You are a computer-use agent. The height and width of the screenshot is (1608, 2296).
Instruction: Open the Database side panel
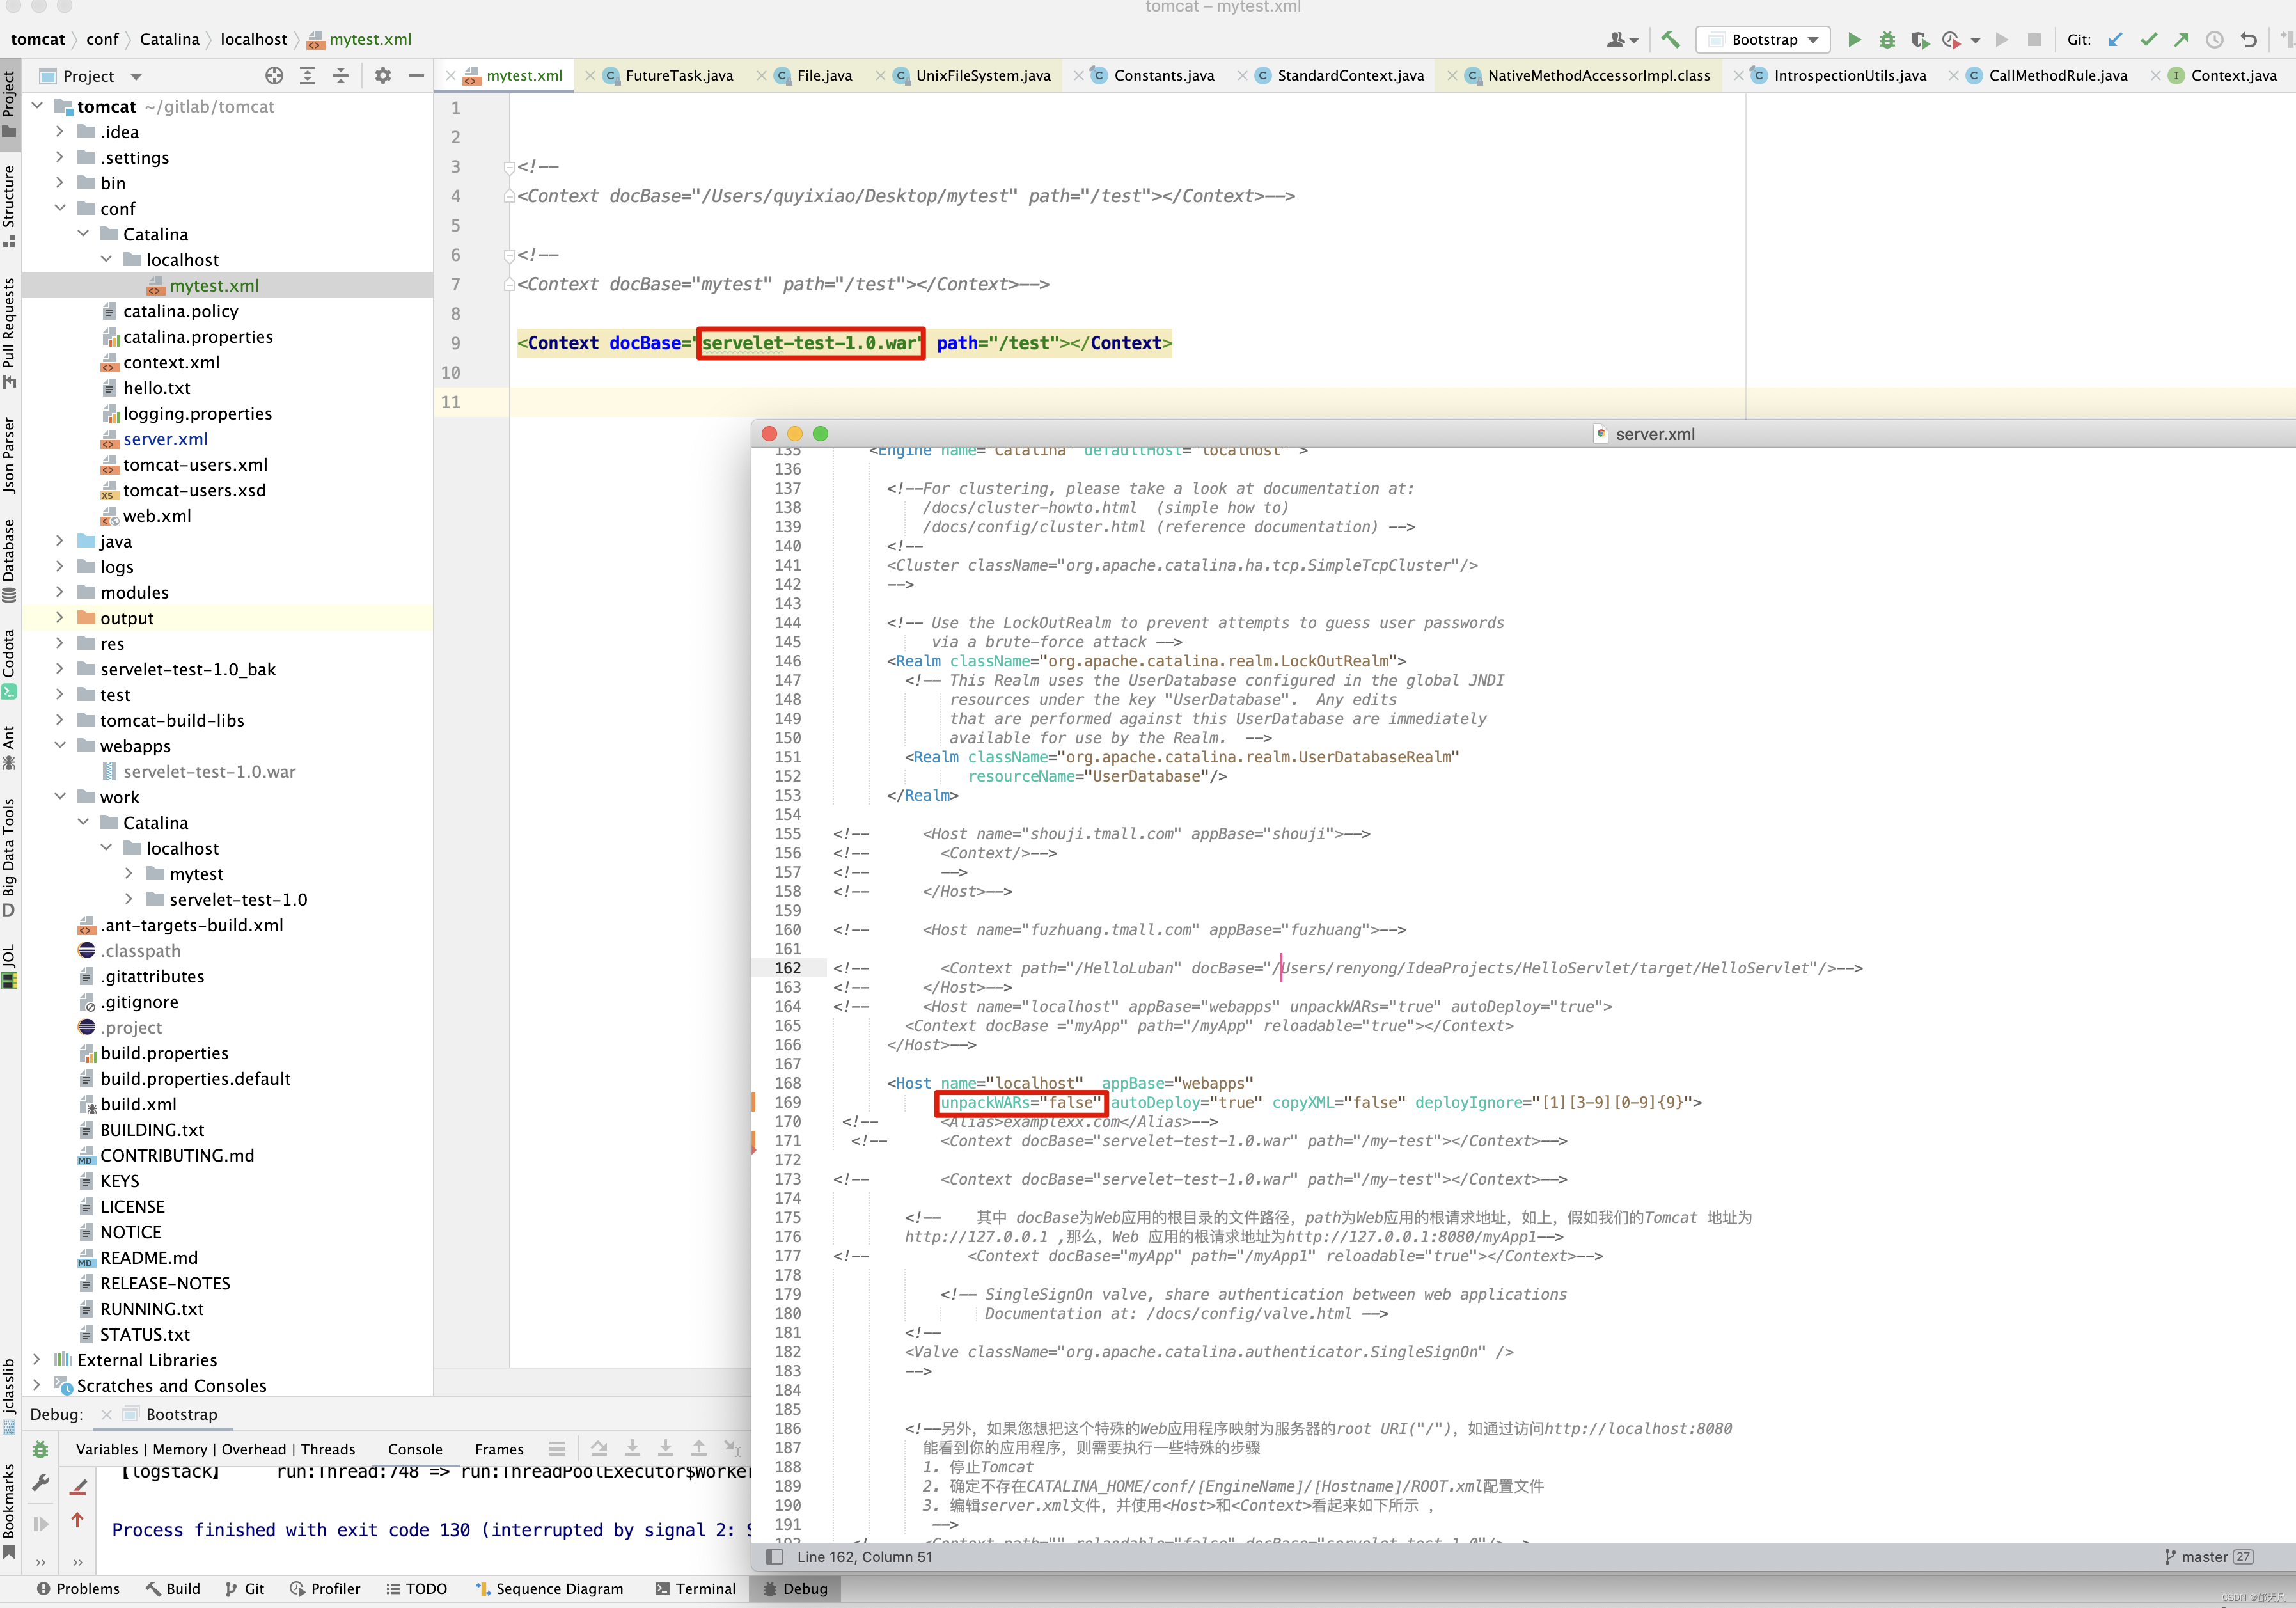click(x=9, y=561)
